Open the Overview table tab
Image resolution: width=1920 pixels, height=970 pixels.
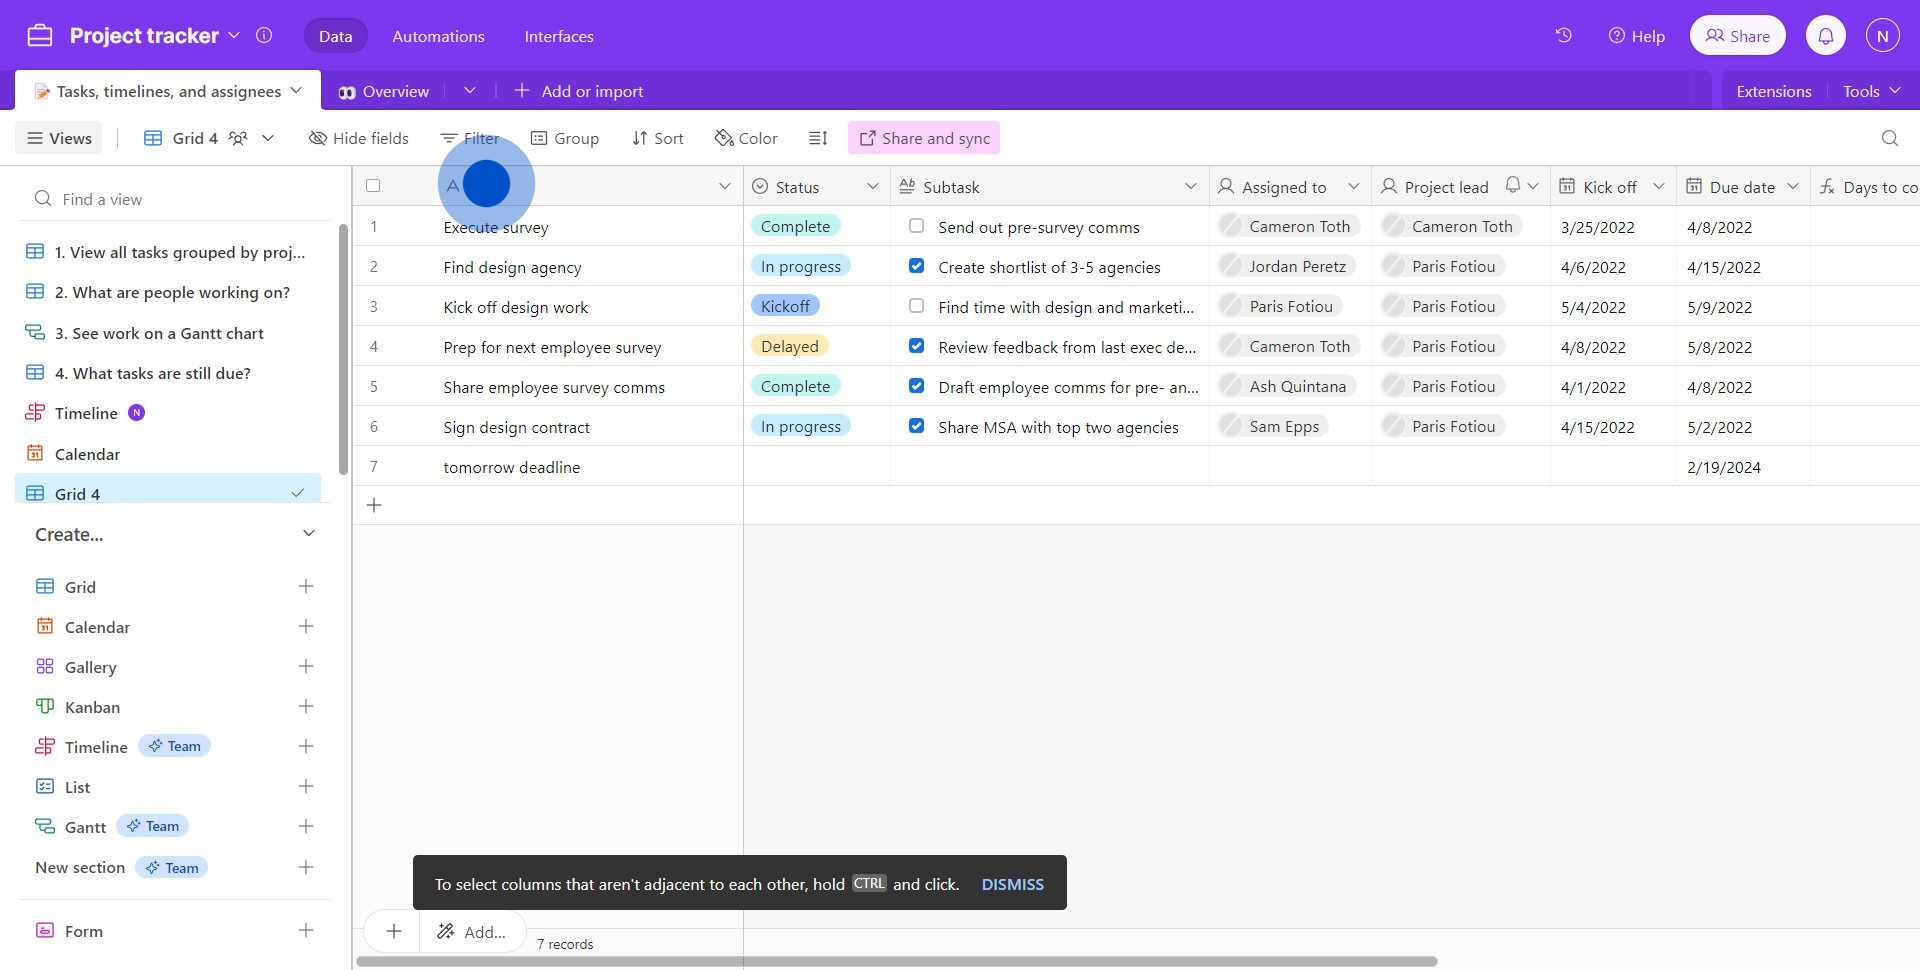tap(385, 91)
